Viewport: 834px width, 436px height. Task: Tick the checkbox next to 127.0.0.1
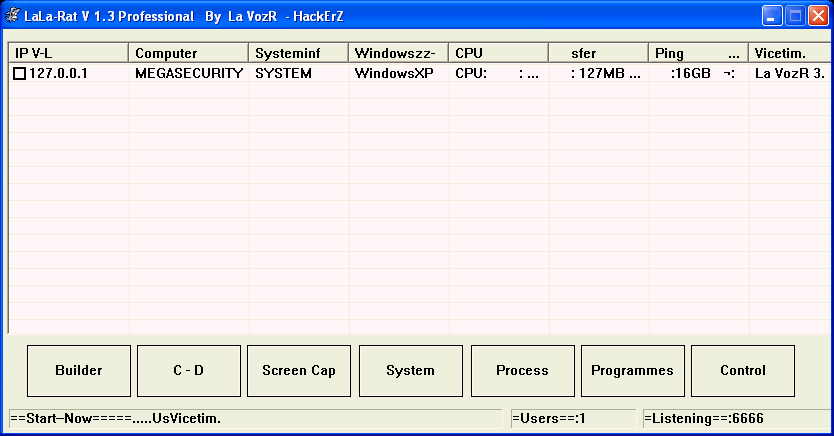[19, 73]
